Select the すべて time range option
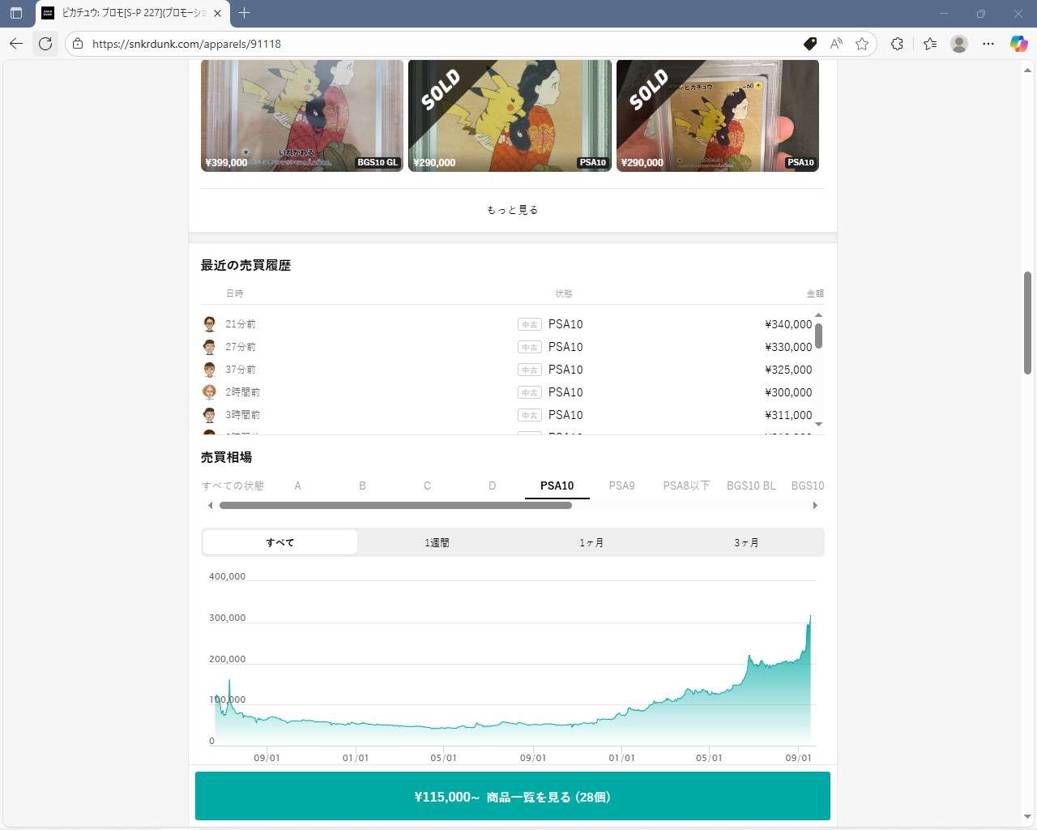 click(280, 542)
